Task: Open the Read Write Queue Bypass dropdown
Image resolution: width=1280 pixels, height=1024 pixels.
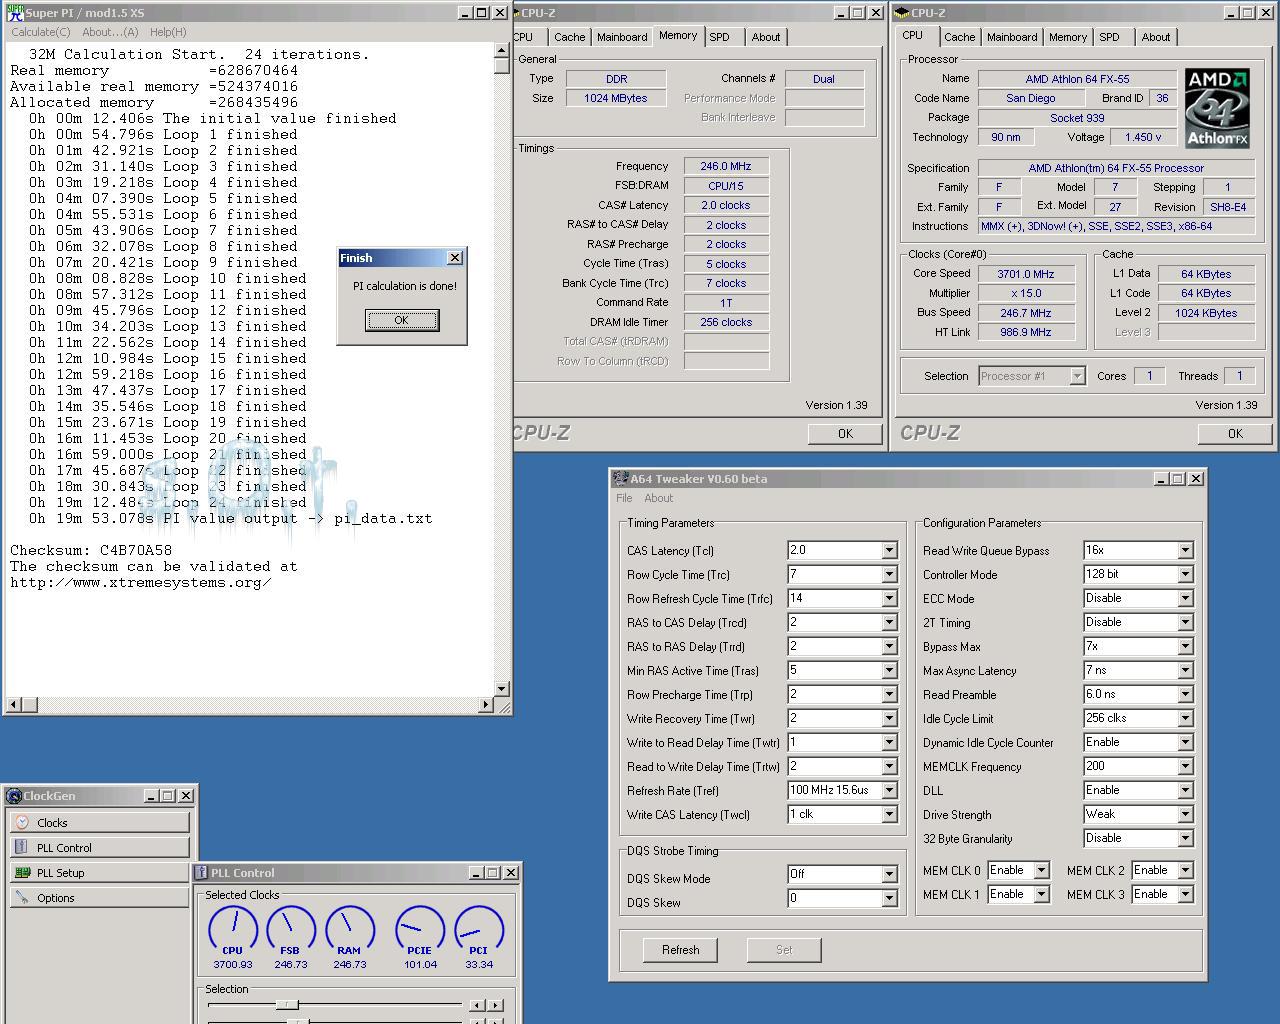Action: [x=1185, y=550]
